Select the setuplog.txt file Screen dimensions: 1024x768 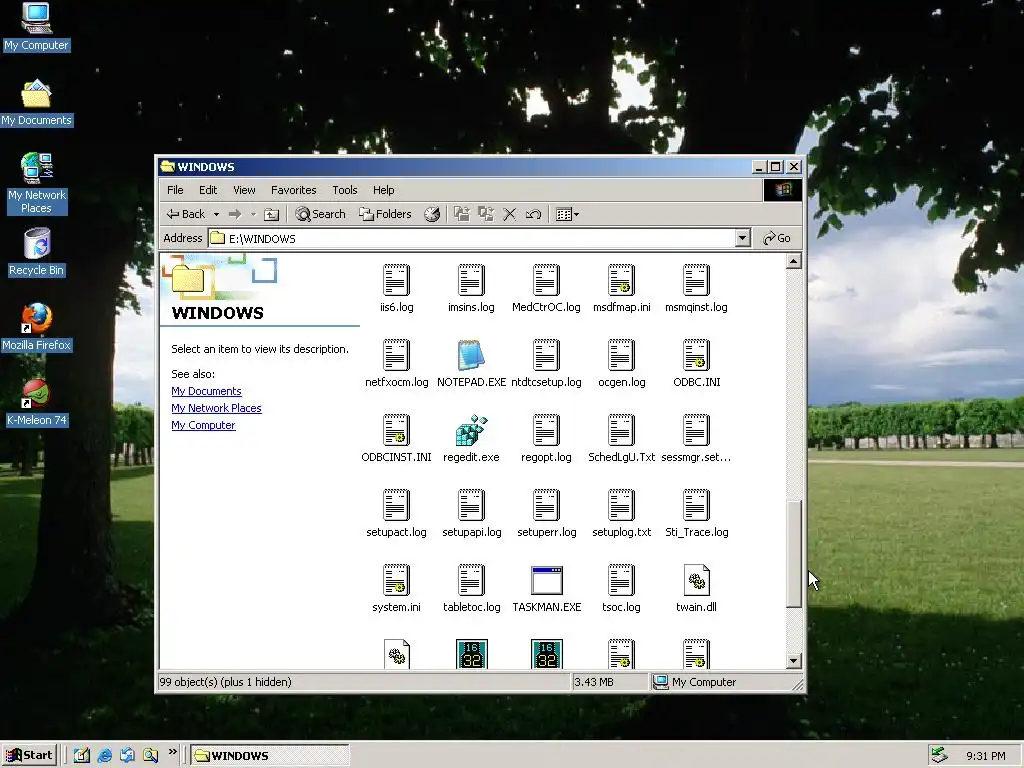(622, 513)
